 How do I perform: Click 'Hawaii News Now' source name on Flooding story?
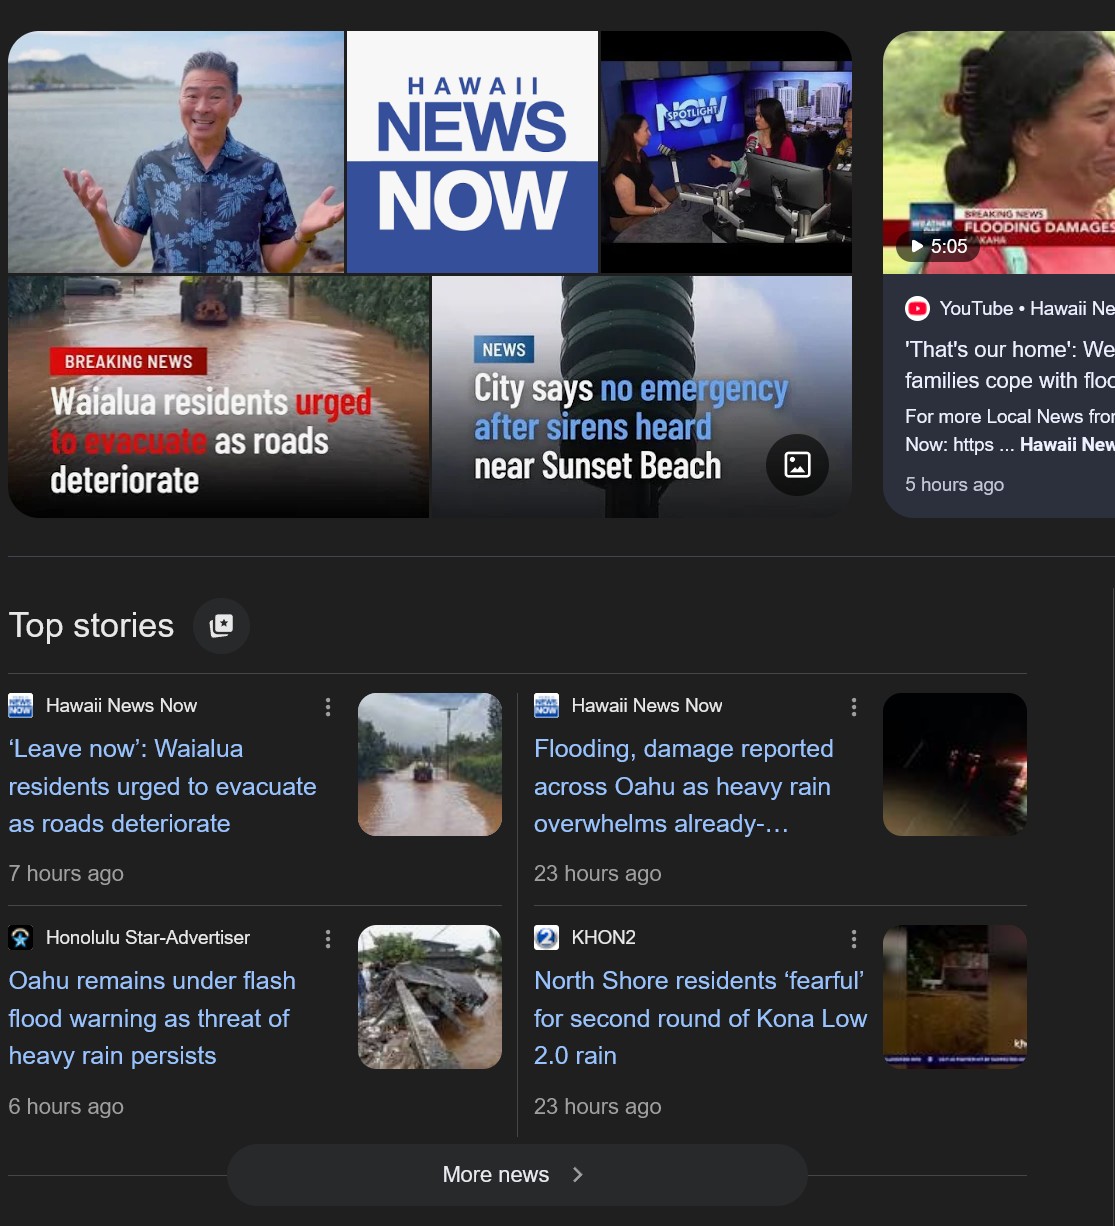tap(647, 706)
